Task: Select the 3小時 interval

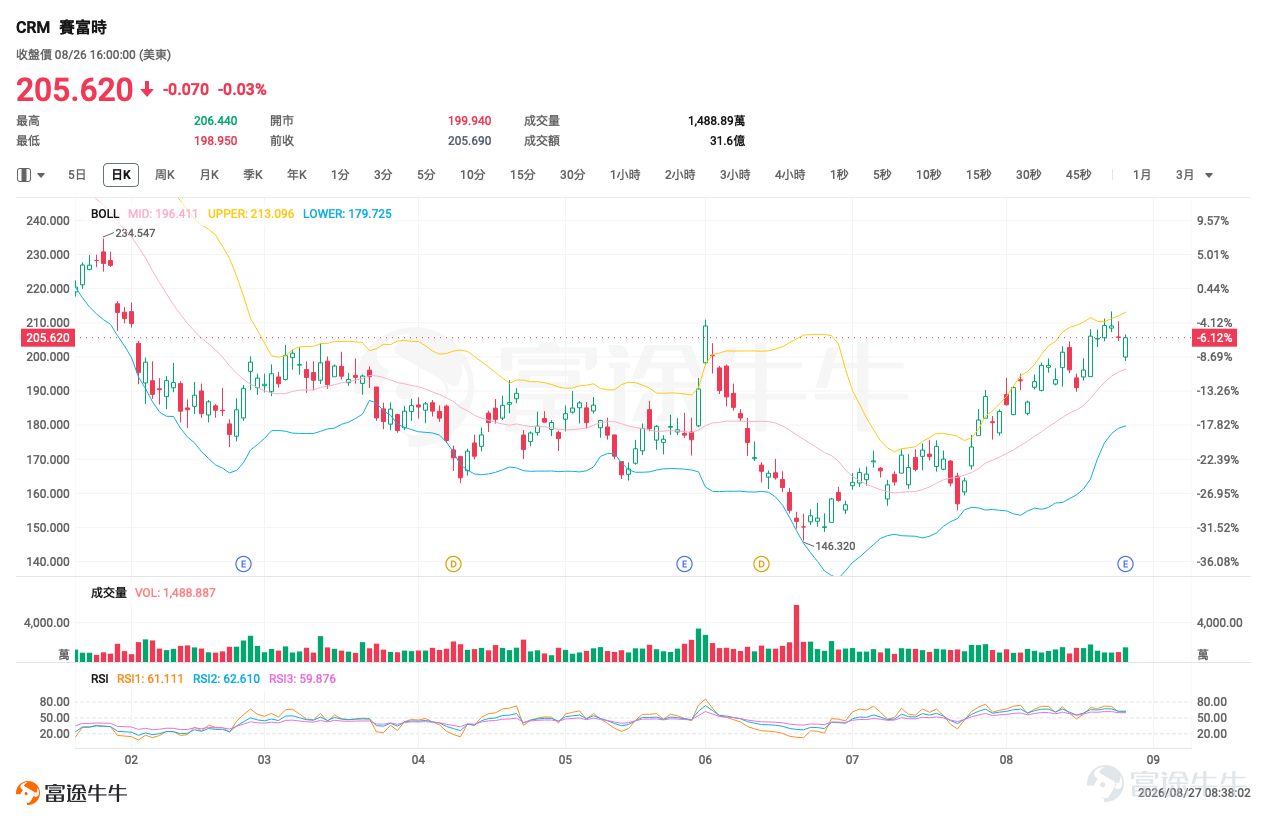Action: click(735, 175)
